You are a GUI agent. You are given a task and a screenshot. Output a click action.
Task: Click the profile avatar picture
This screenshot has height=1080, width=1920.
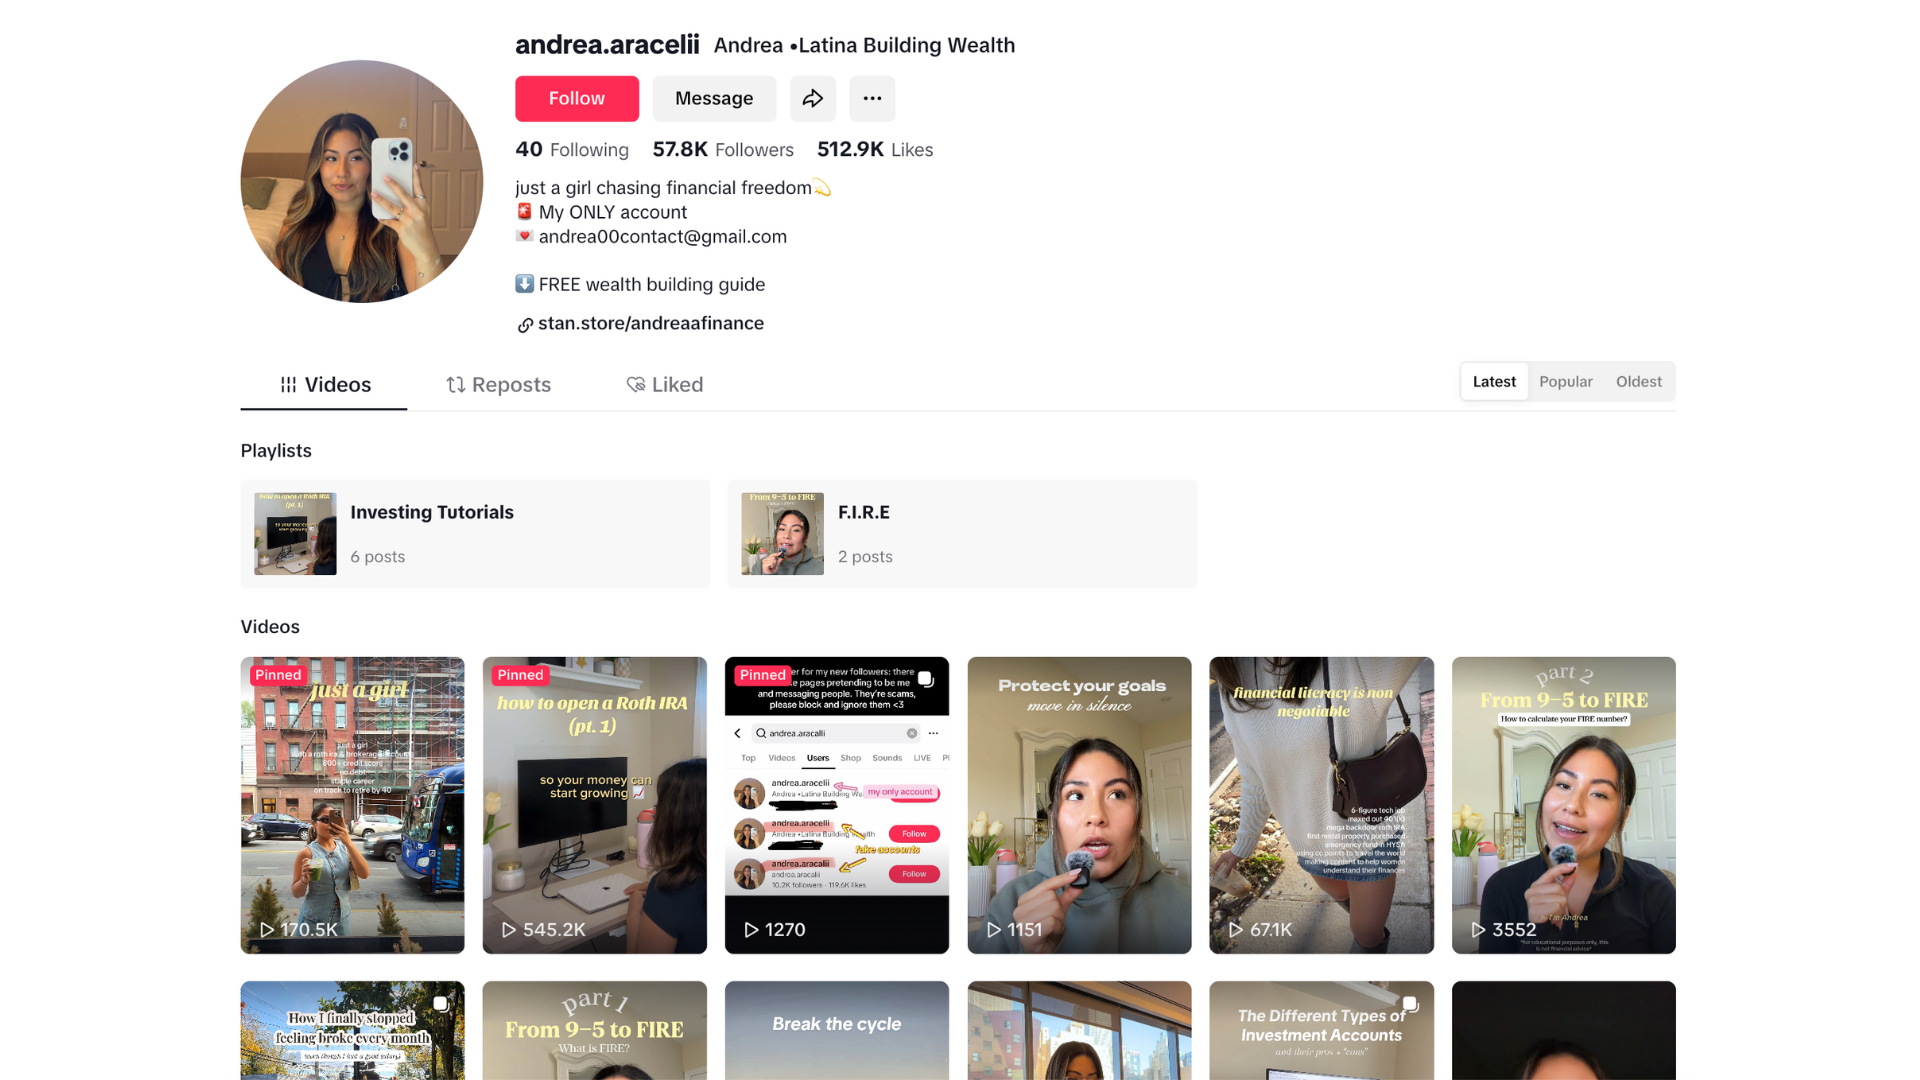362,181
